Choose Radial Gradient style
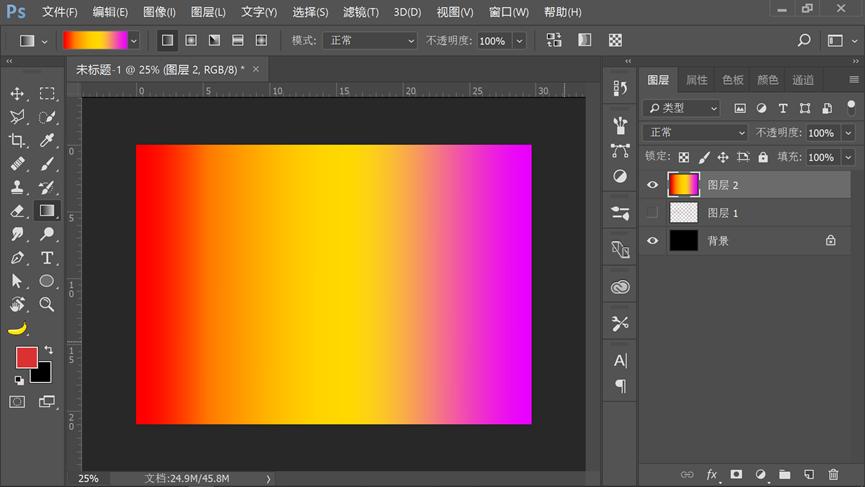The width and height of the screenshot is (865, 487). [191, 40]
